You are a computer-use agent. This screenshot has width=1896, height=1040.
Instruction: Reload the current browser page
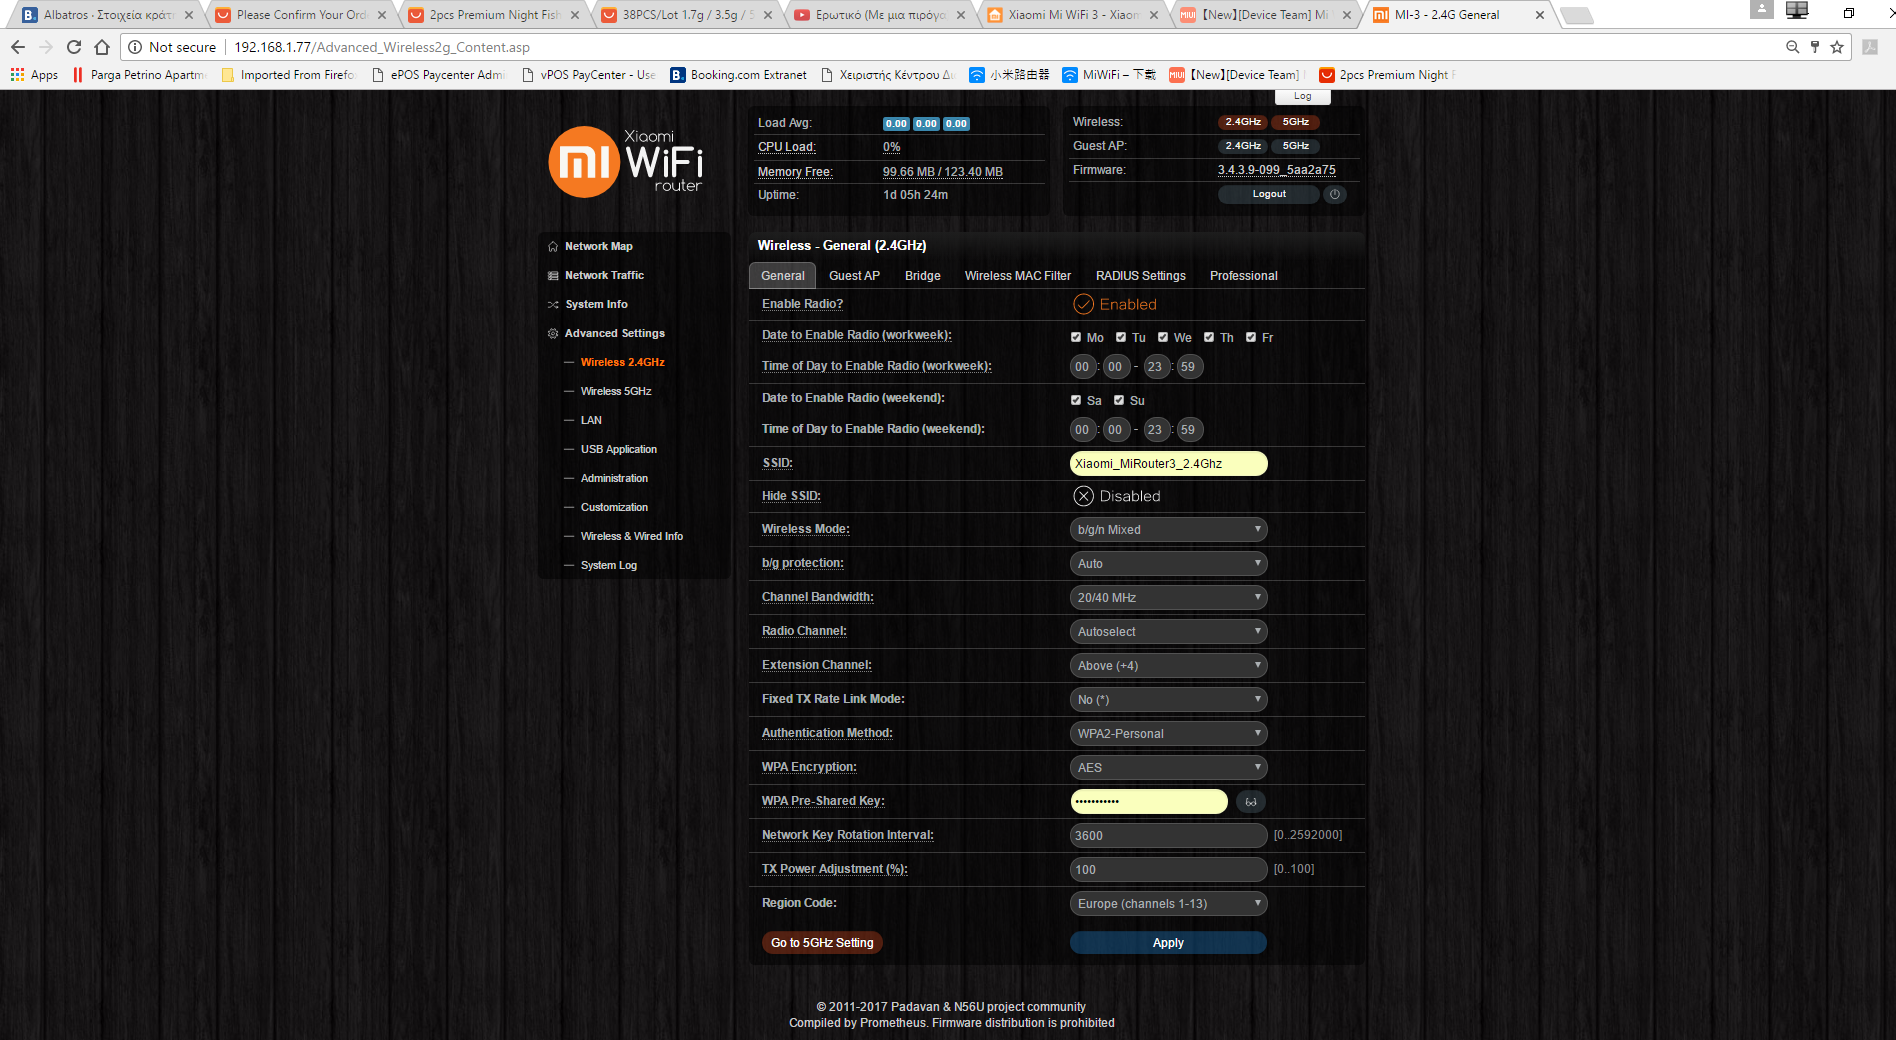[74, 47]
